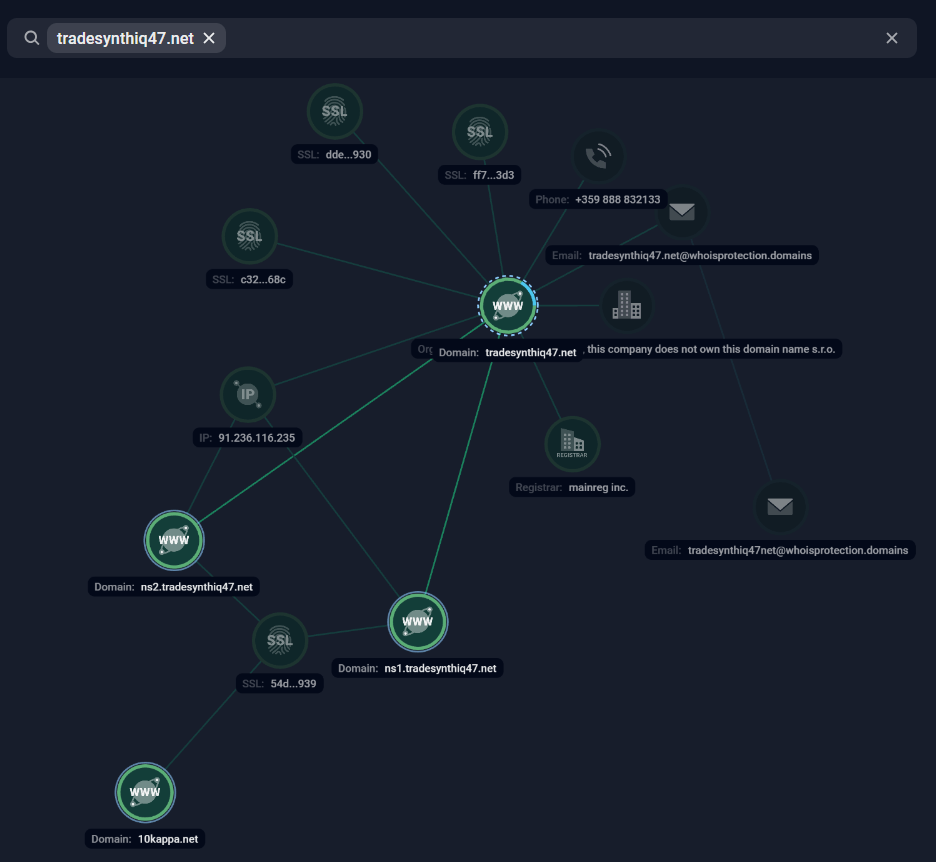Click the SSL dde...930 certificate node
The width and height of the screenshot is (936, 862).
pos(334,111)
